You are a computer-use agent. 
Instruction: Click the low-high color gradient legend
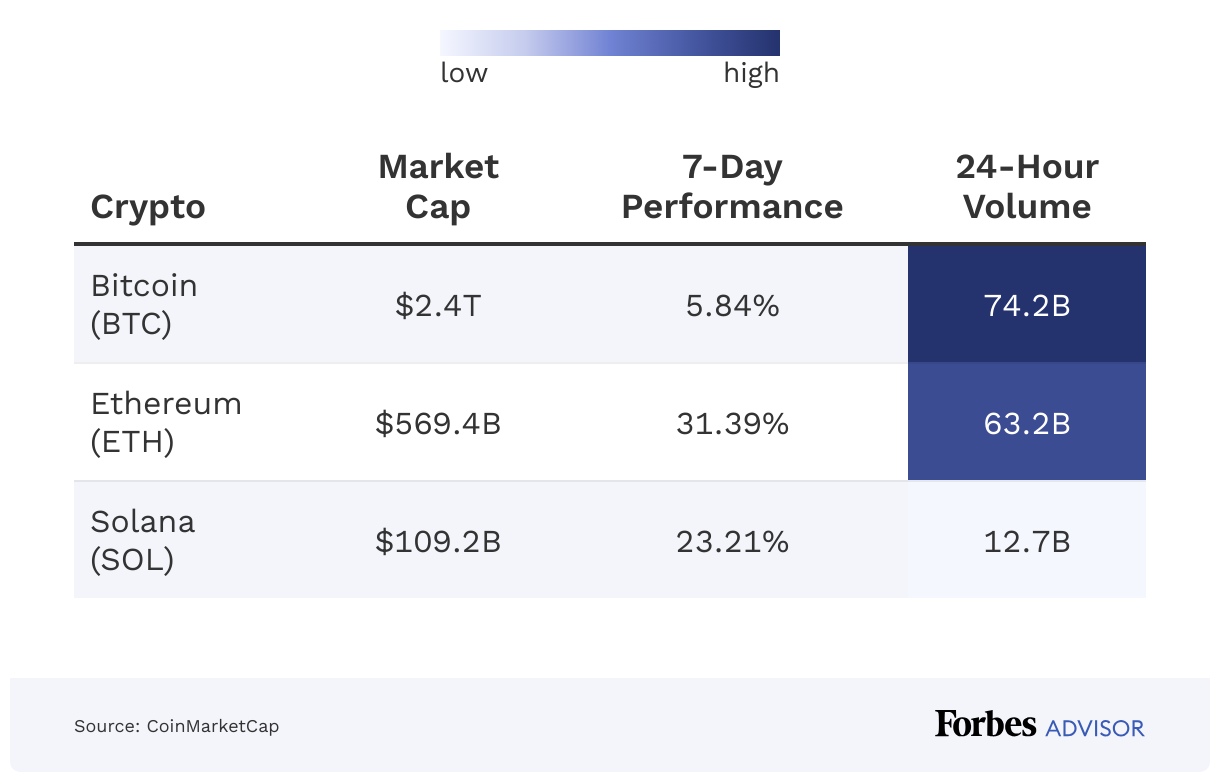tap(609, 43)
